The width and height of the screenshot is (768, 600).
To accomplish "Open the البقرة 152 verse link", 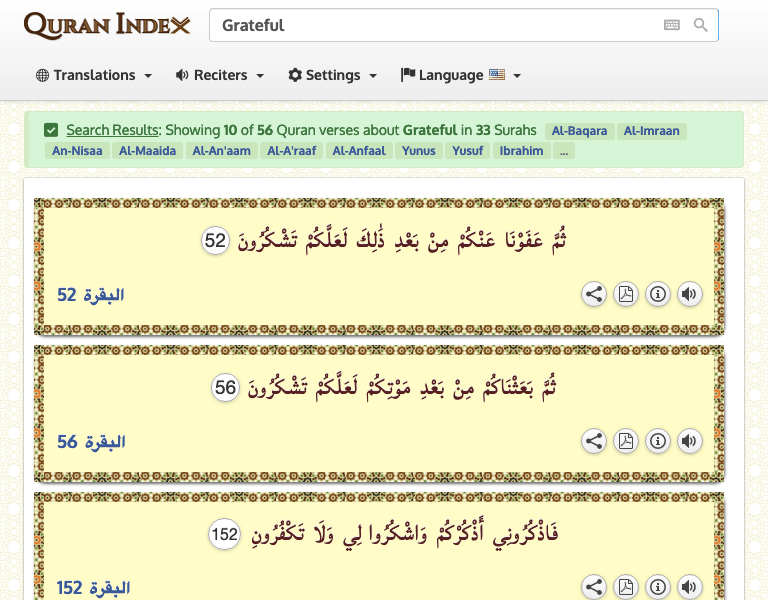I will (x=93, y=588).
